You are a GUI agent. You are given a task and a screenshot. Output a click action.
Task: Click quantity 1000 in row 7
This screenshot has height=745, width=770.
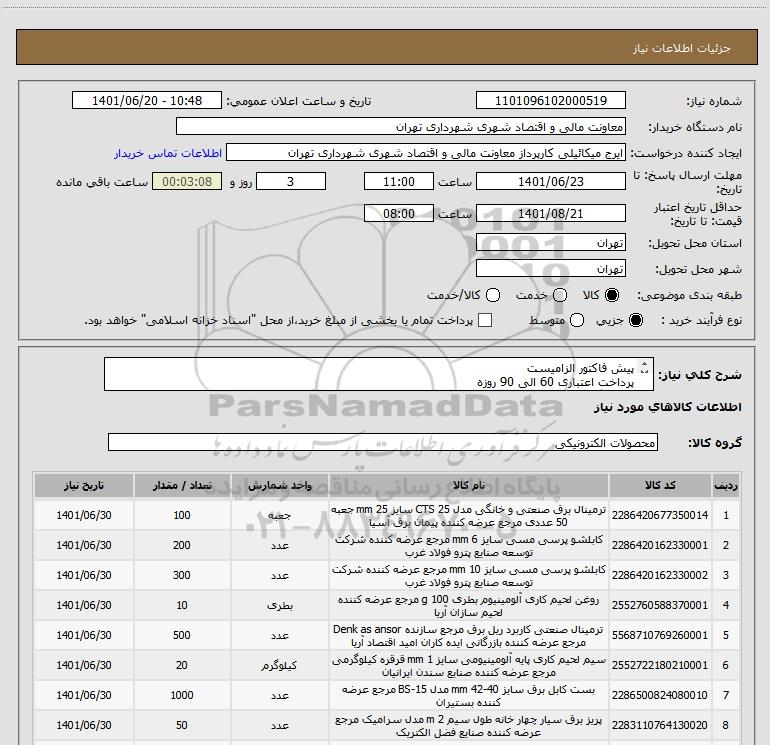(182, 695)
